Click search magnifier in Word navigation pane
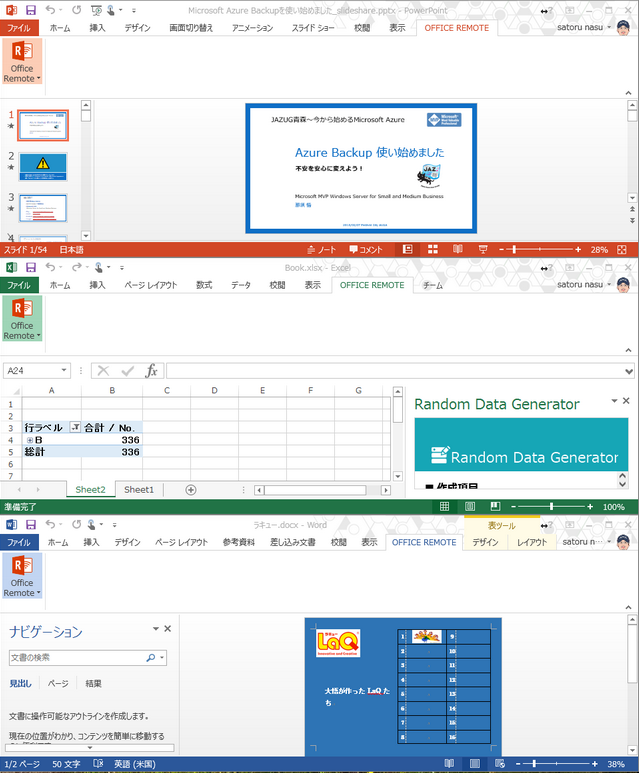This screenshot has width=639, height=773. [151, 658]
